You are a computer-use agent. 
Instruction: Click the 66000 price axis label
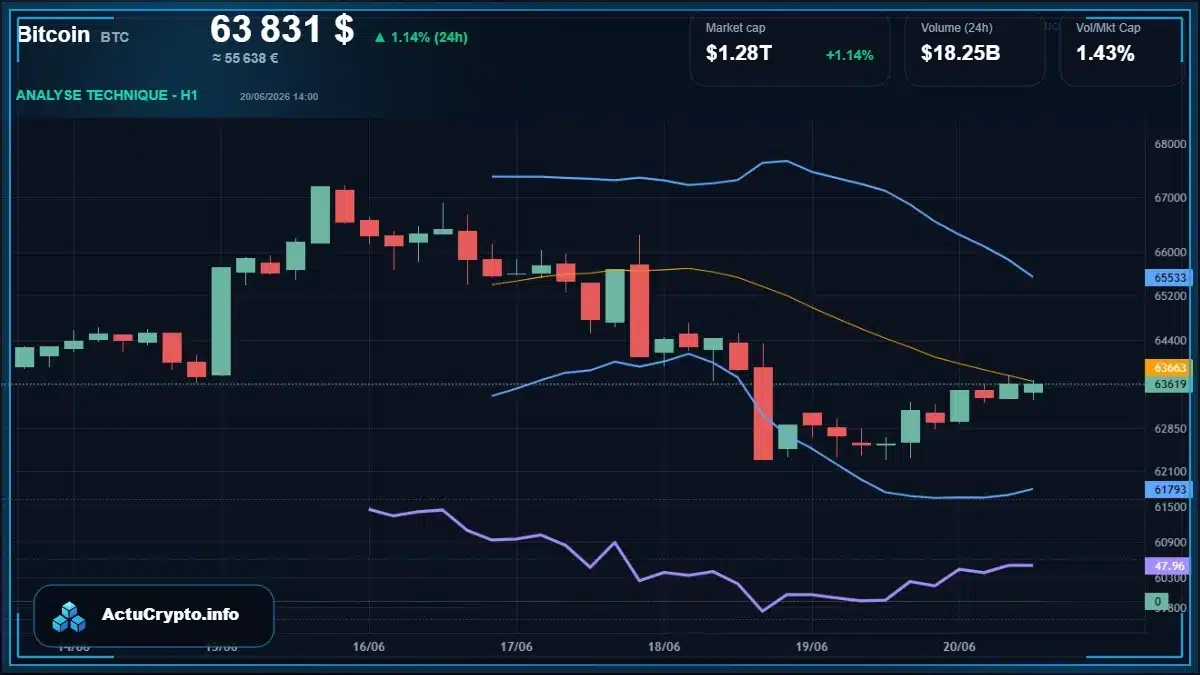1170,252
